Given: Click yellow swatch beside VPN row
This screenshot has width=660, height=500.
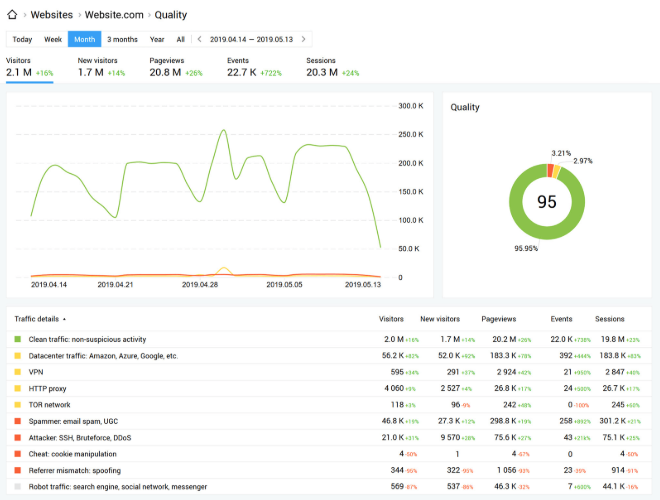Looking at the screenshot, I should coord(18,372).
